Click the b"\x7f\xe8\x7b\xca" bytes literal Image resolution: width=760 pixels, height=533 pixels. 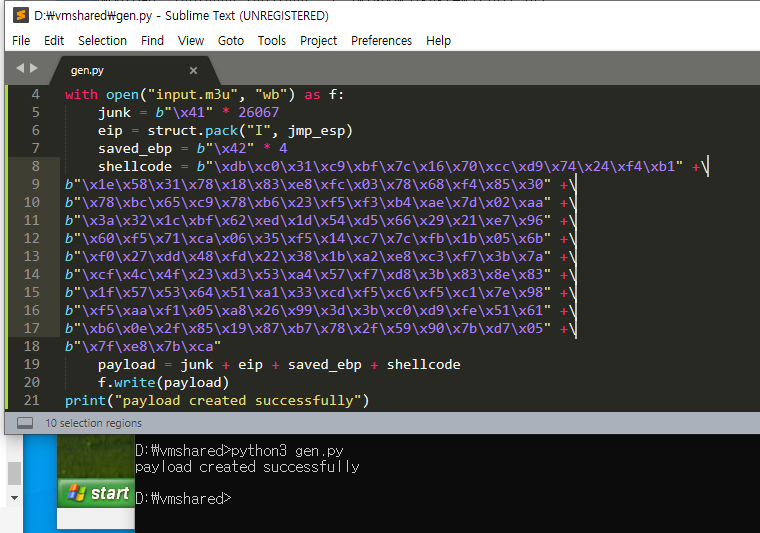[143, 347]
